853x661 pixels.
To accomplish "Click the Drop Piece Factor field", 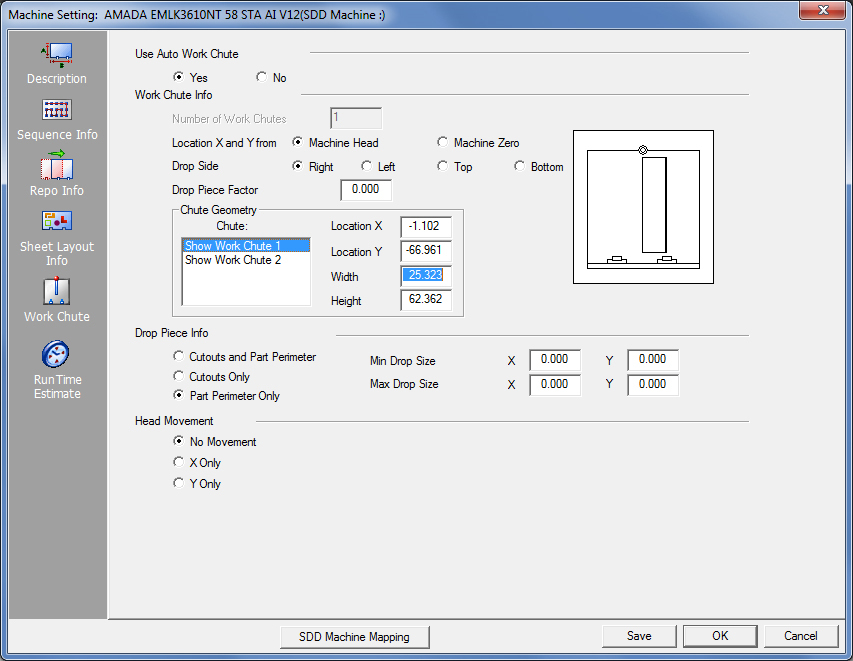I will click(366, 190).
